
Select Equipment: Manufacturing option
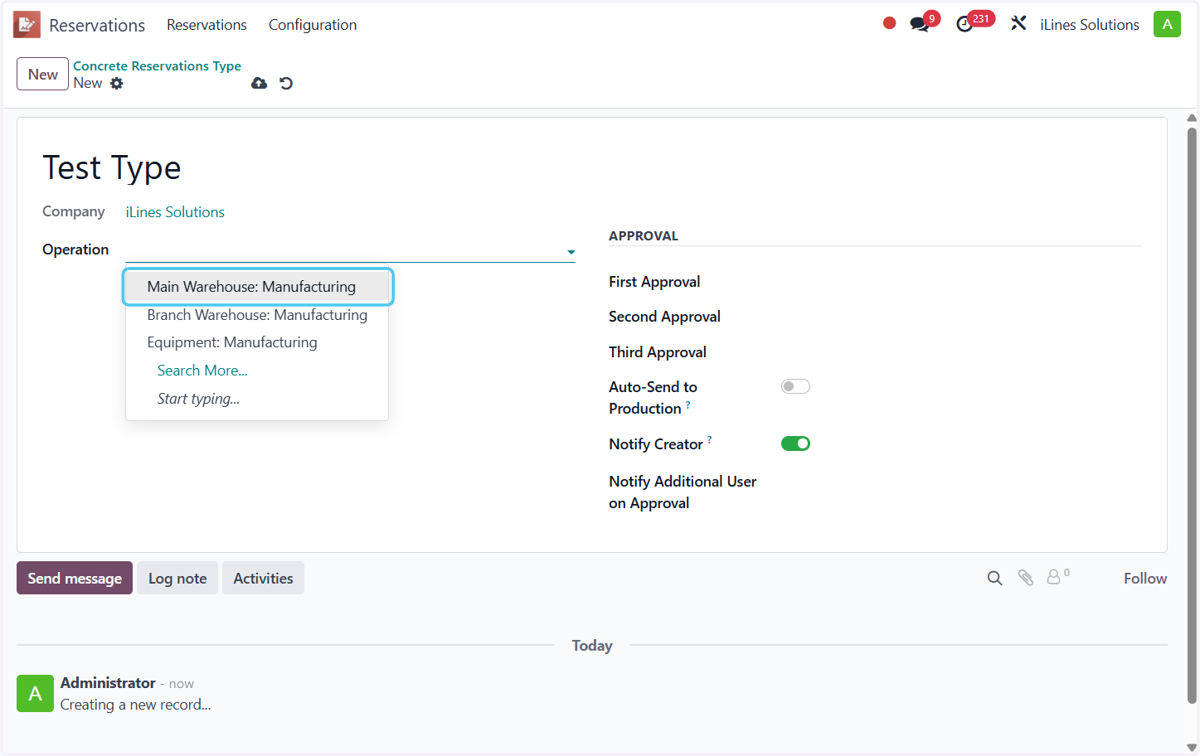(257, 342)
